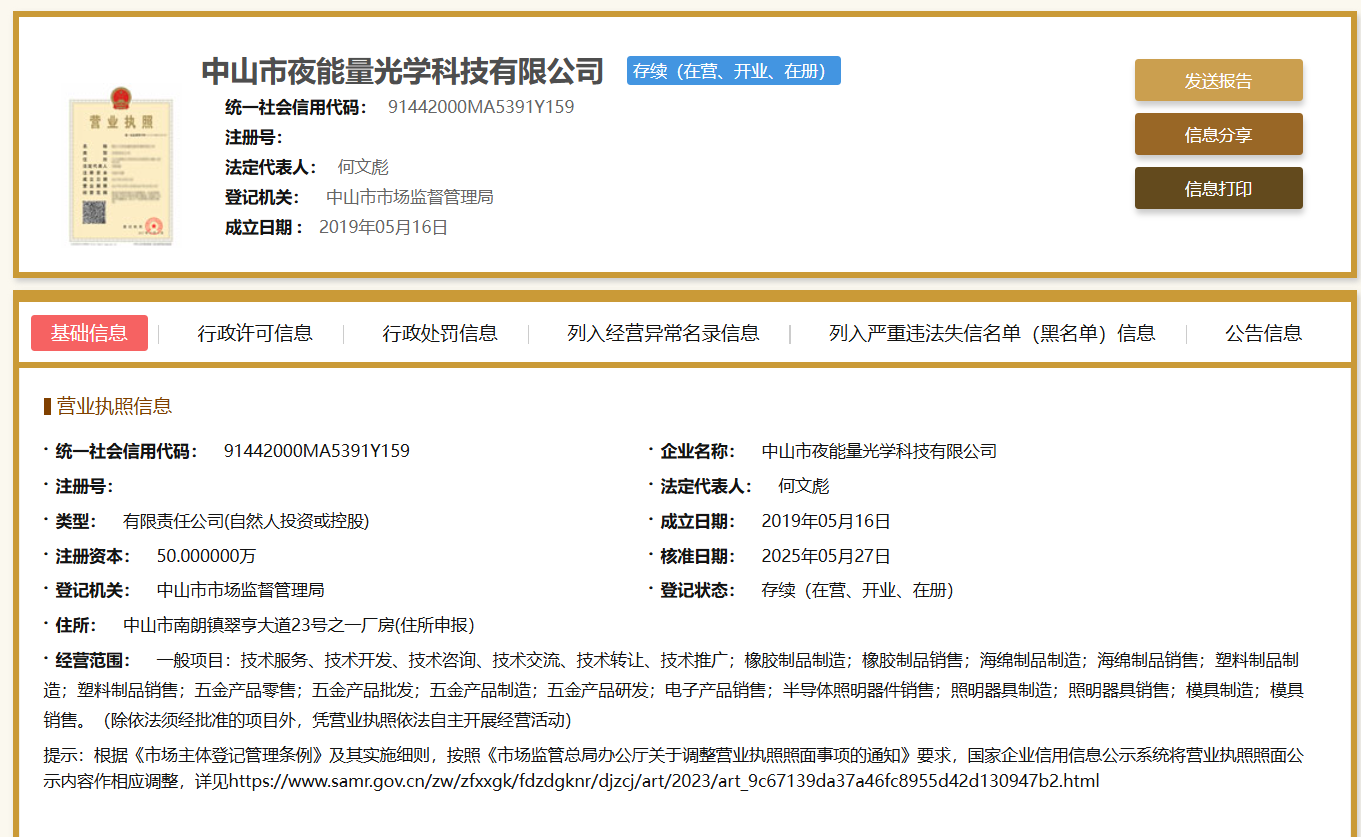The image size is (1361, 837).
Task: Click the 发送报告 button
Action: (x=1218, y=81)
